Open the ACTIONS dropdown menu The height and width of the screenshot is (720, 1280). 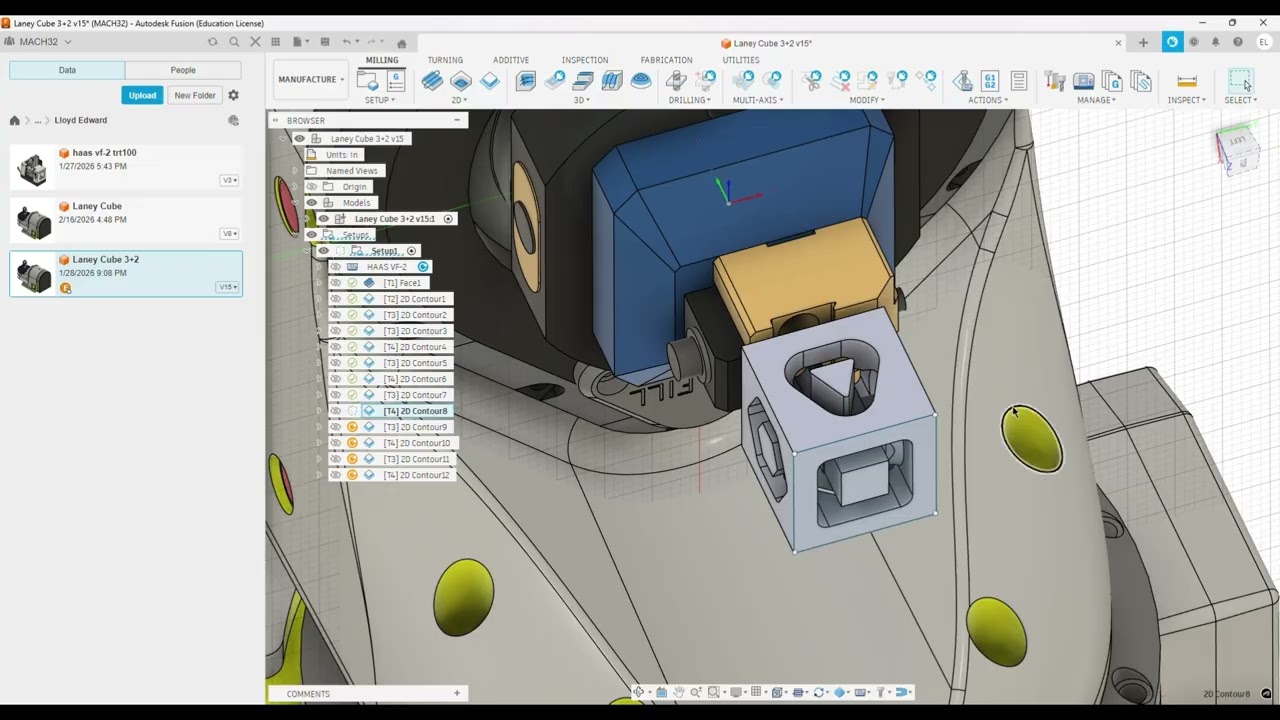click(x=988, y=100)
